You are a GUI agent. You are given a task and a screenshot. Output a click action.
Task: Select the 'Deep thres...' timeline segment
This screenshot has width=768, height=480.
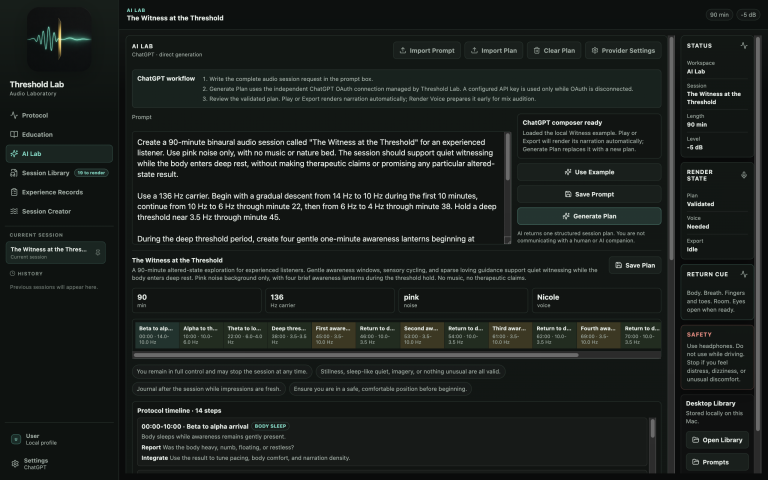click(x=289, y=336)
